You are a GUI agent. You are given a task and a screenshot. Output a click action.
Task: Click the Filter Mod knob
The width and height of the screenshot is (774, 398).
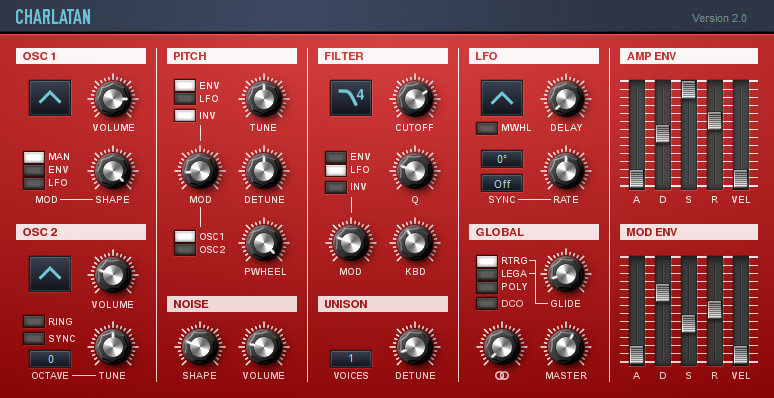click(351, 242)
